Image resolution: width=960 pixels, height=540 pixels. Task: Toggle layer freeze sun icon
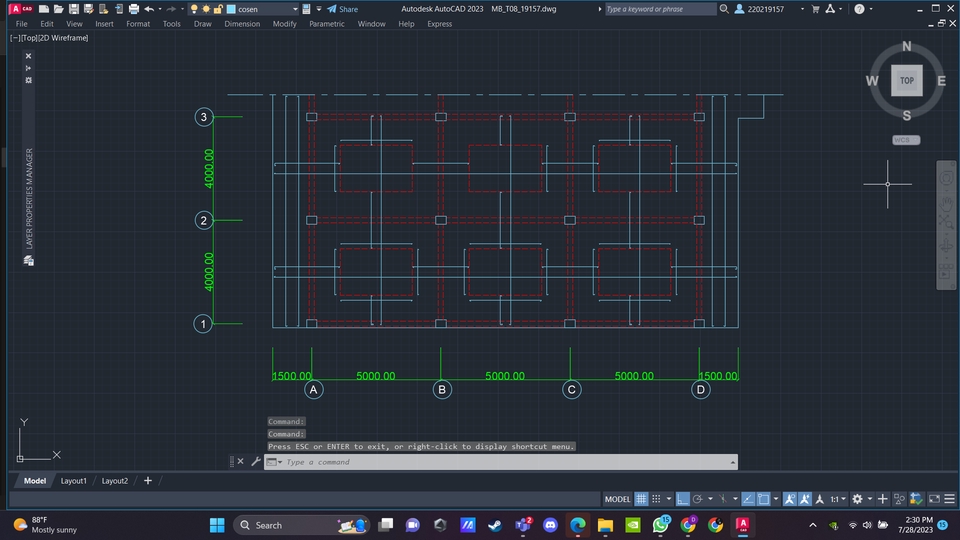[x=206, y=9]
